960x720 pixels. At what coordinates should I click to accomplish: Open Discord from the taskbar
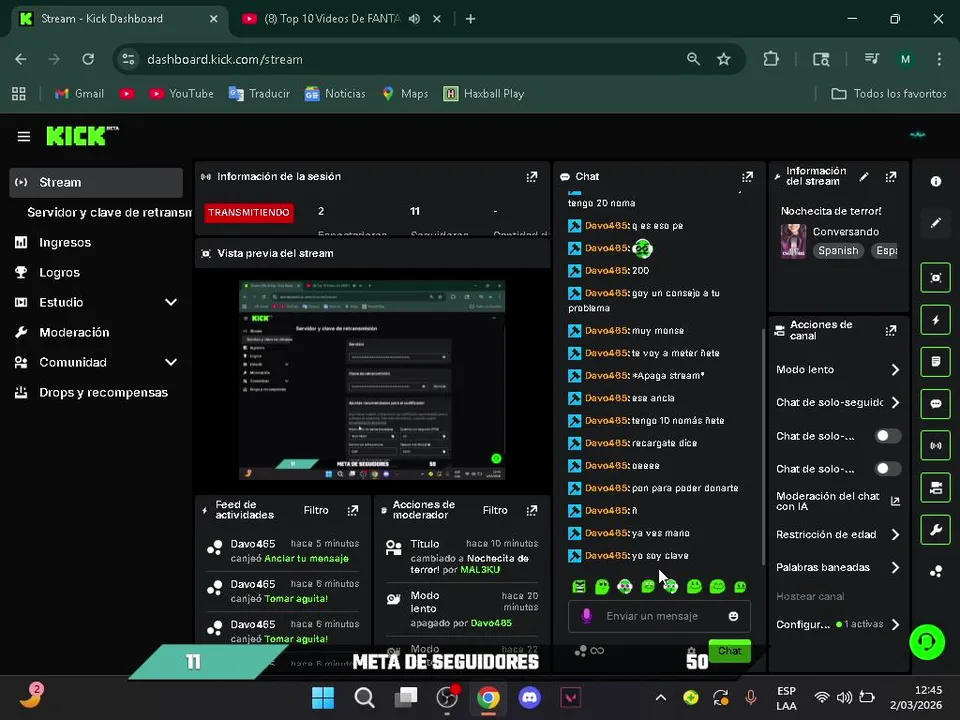530,697
